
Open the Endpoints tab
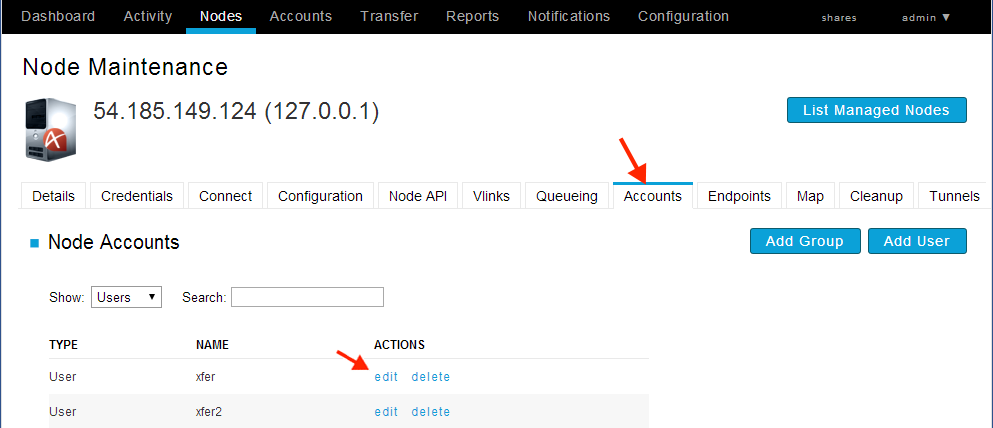click(739, 196)
